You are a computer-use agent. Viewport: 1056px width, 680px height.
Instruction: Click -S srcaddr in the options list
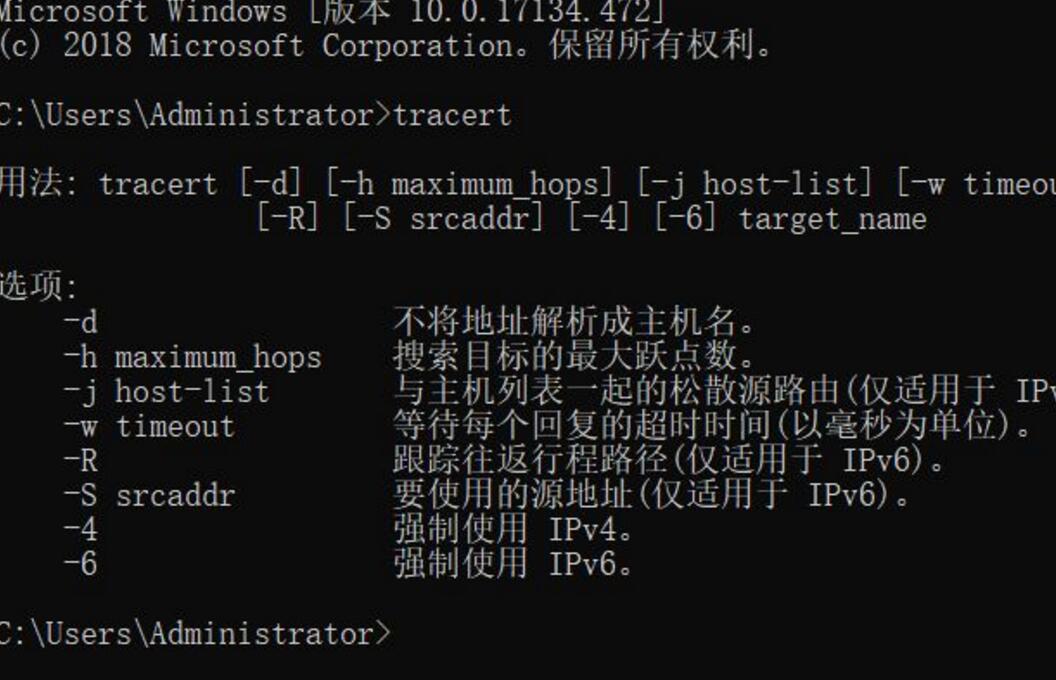tap(149, 495)
